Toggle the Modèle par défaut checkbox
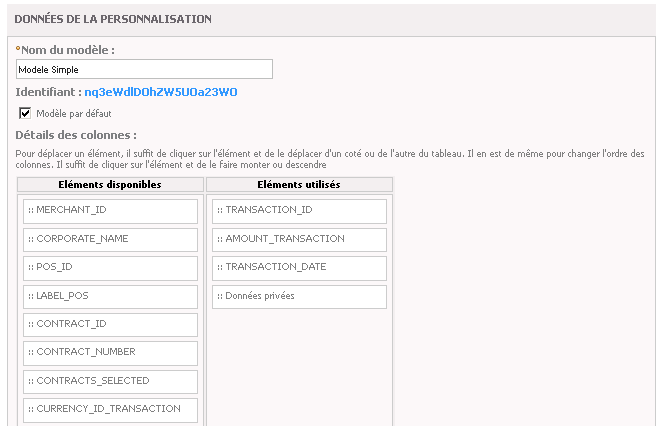Viewport: 663px width, 426px height. click(x=25, y=113)
